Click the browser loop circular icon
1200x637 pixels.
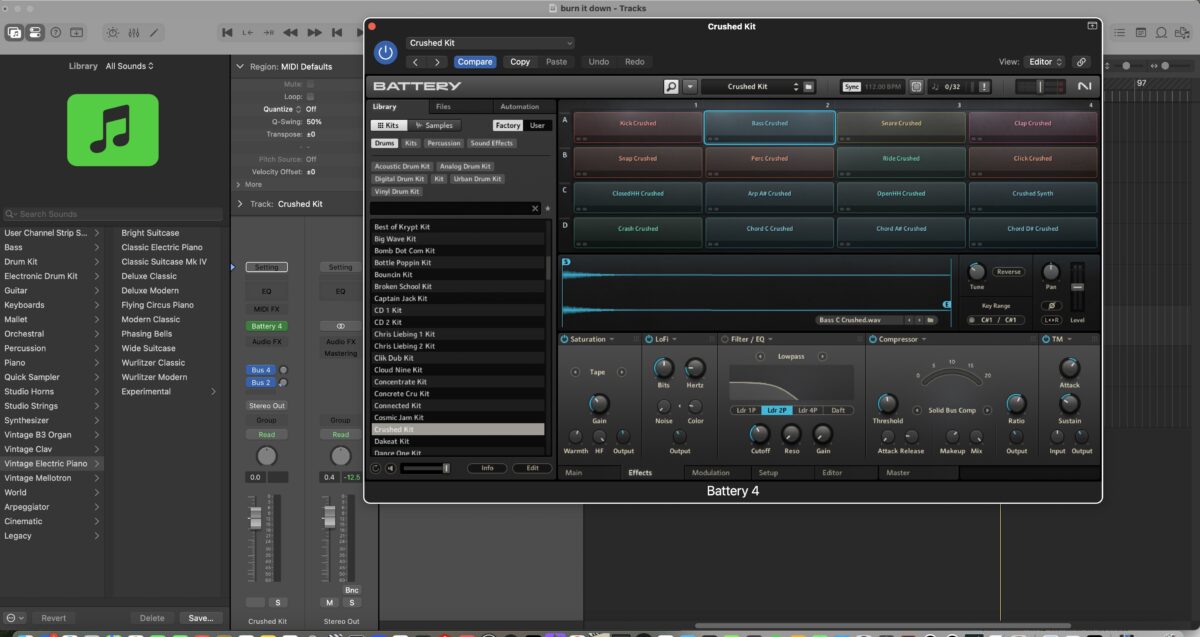(376, 467)
